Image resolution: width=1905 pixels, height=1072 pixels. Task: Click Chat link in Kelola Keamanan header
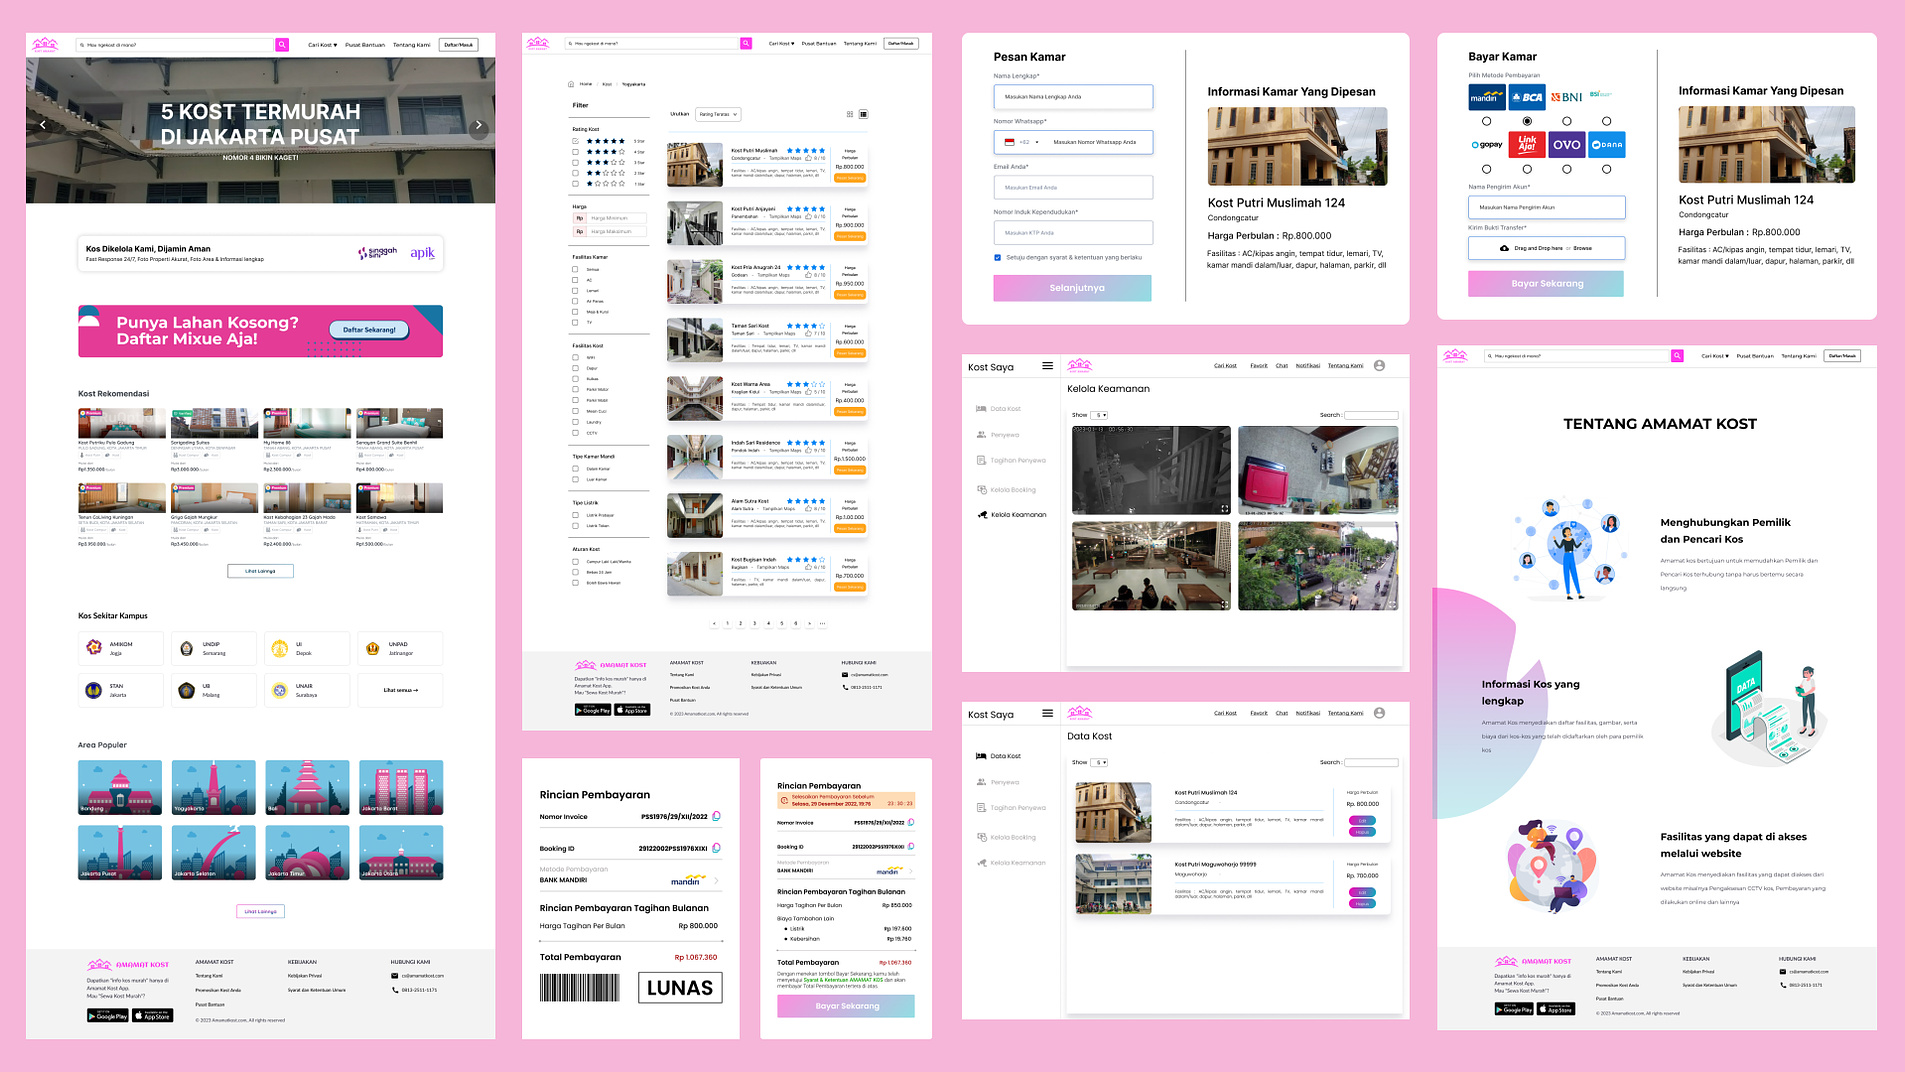pyautogui.click(x=1281, y=366)
